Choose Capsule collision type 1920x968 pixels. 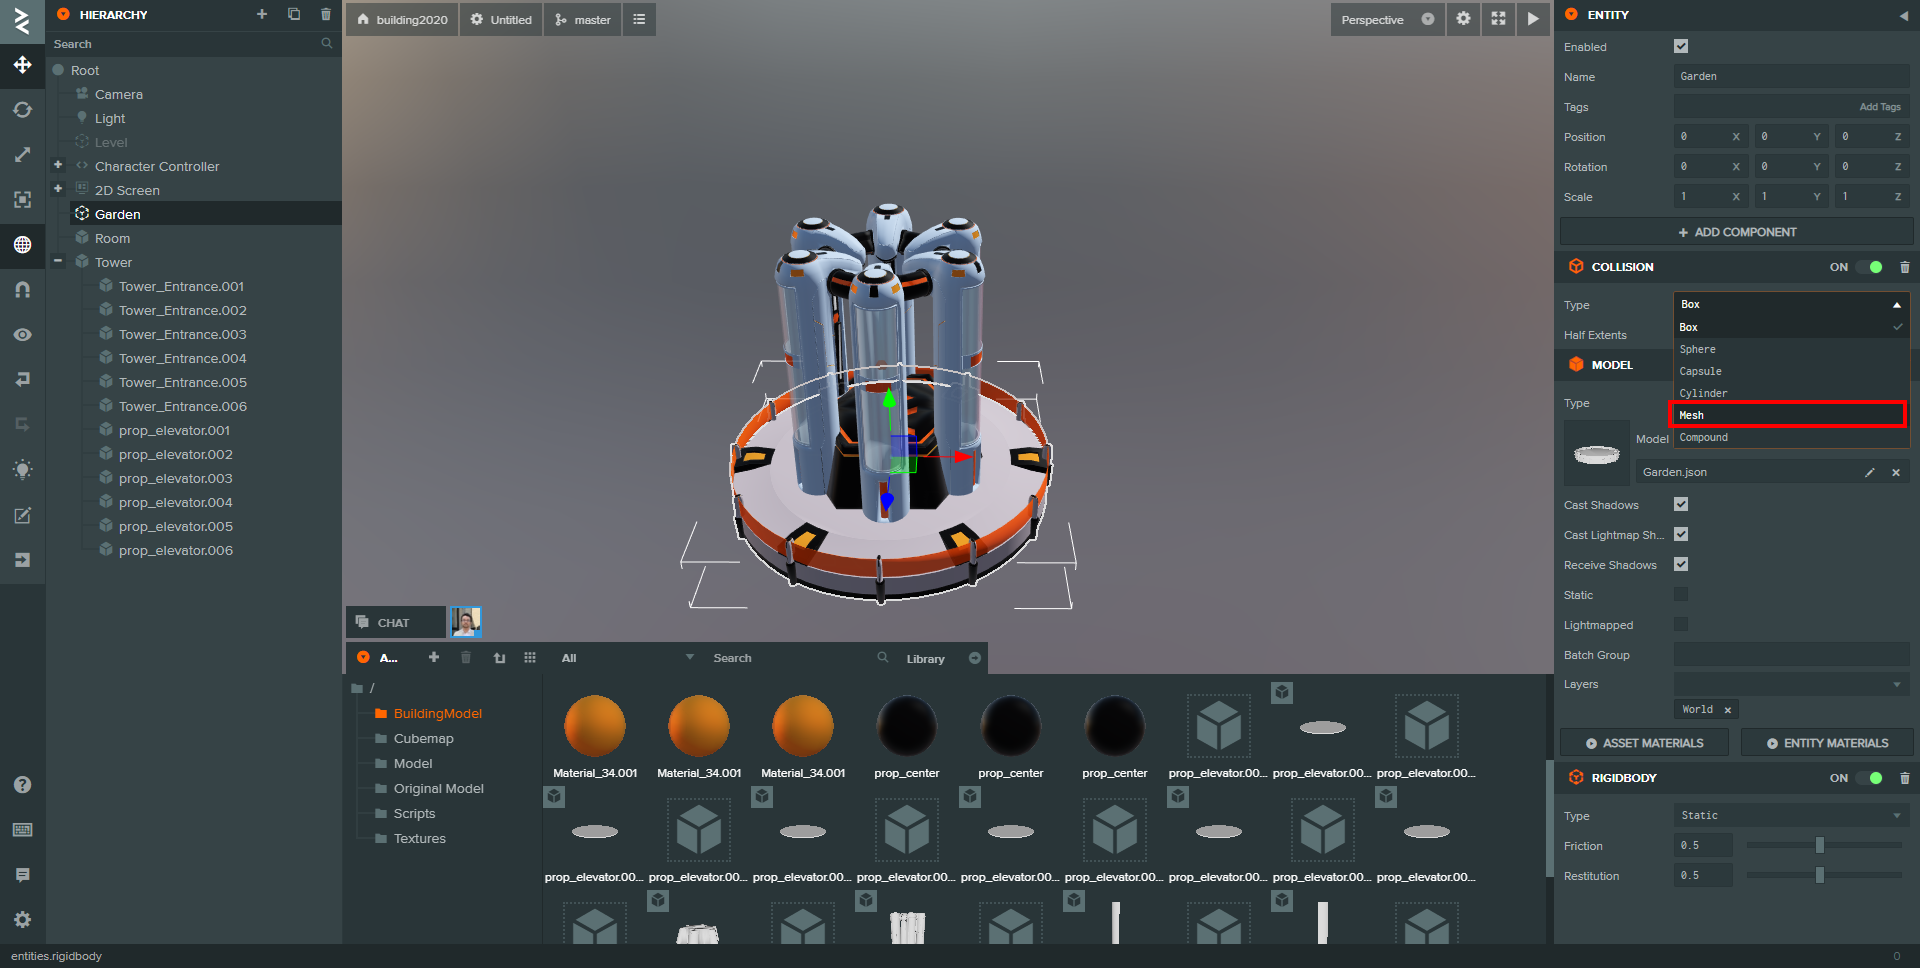pos(1791,371)
